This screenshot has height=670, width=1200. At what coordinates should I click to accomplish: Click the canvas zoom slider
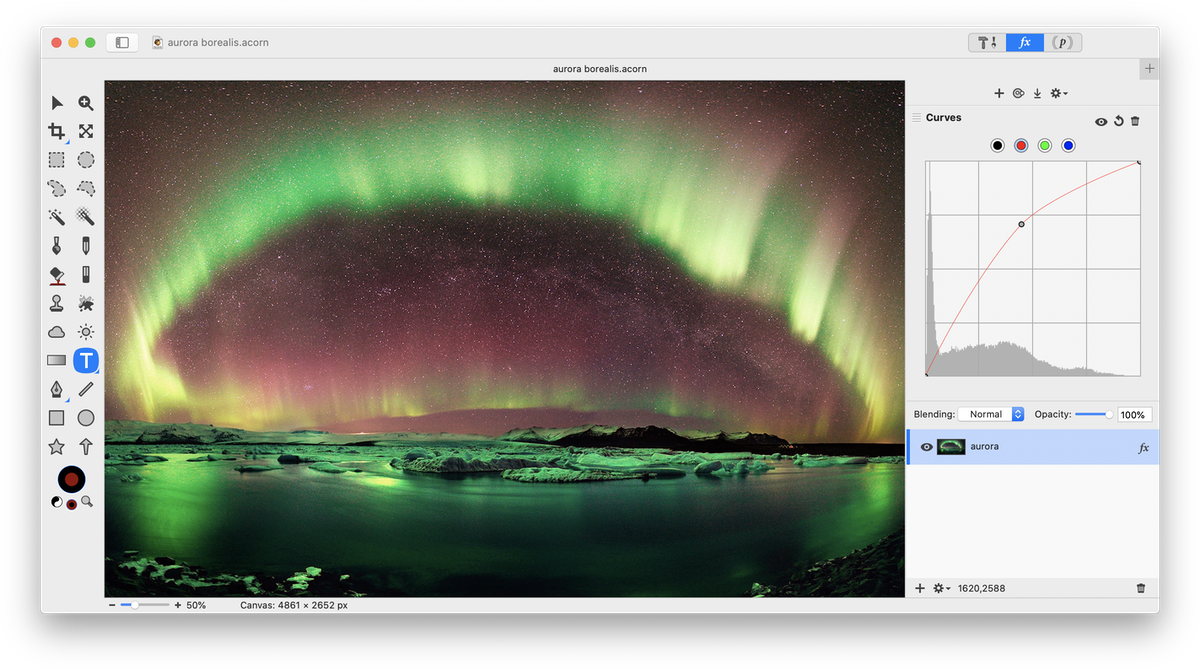pyautogui.click(x=144, y=605)
